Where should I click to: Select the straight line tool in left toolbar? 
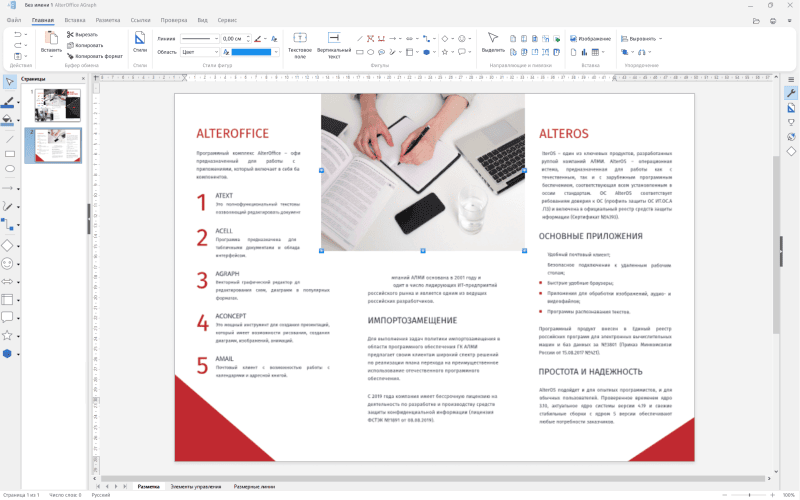(x=9, y=139)
